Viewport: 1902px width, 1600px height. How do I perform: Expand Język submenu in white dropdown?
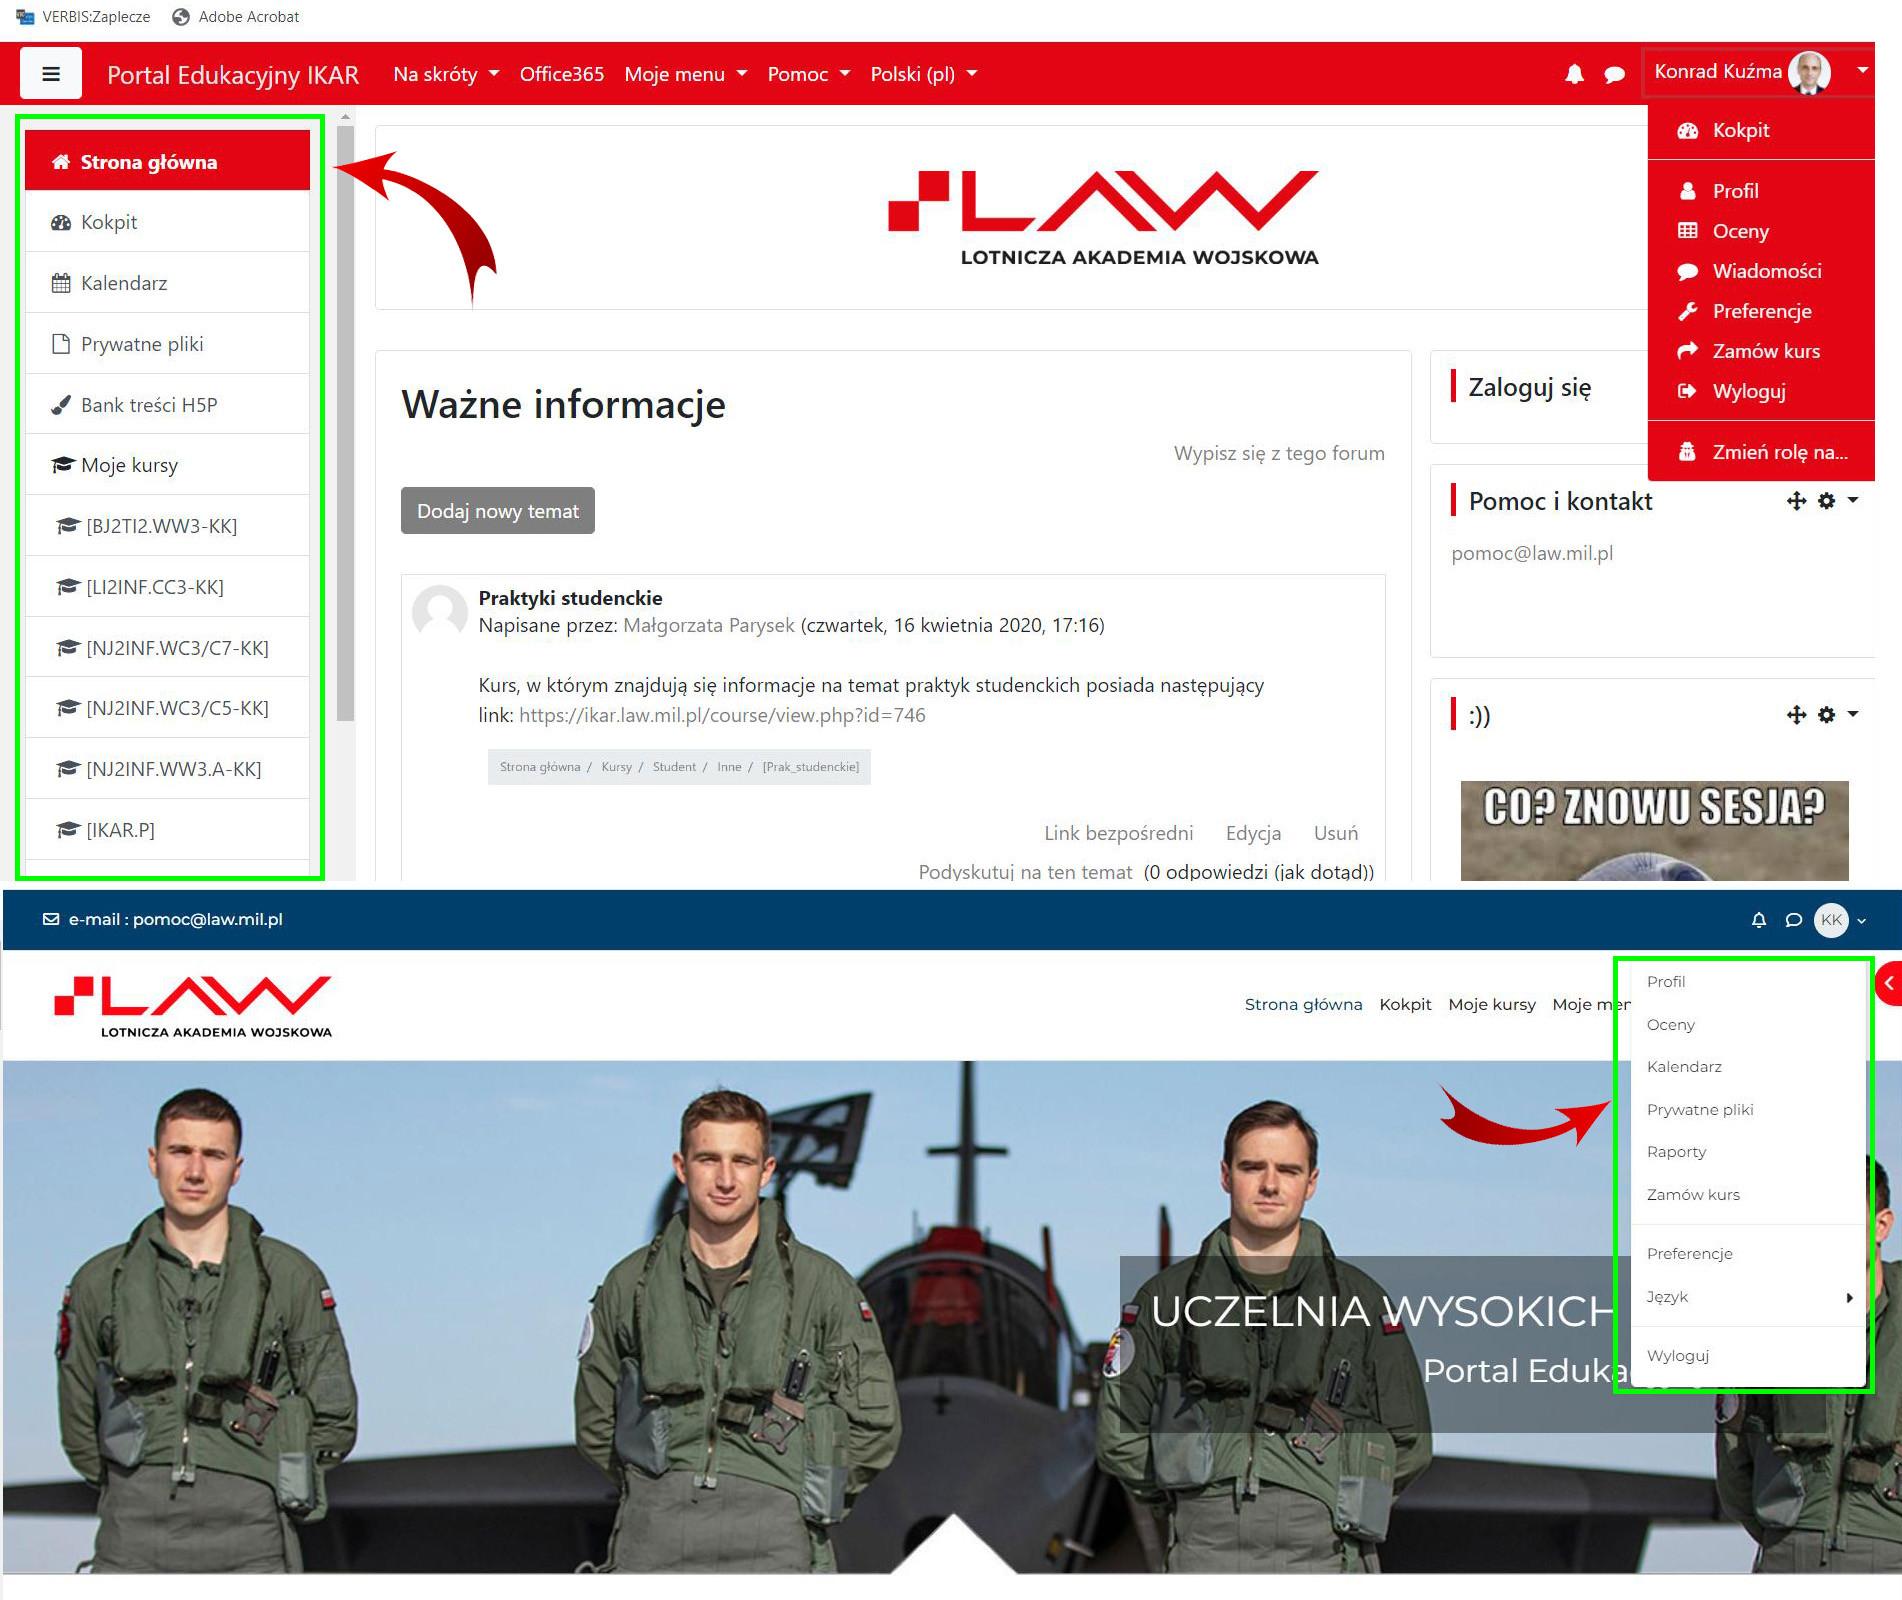point(1747,1297)
